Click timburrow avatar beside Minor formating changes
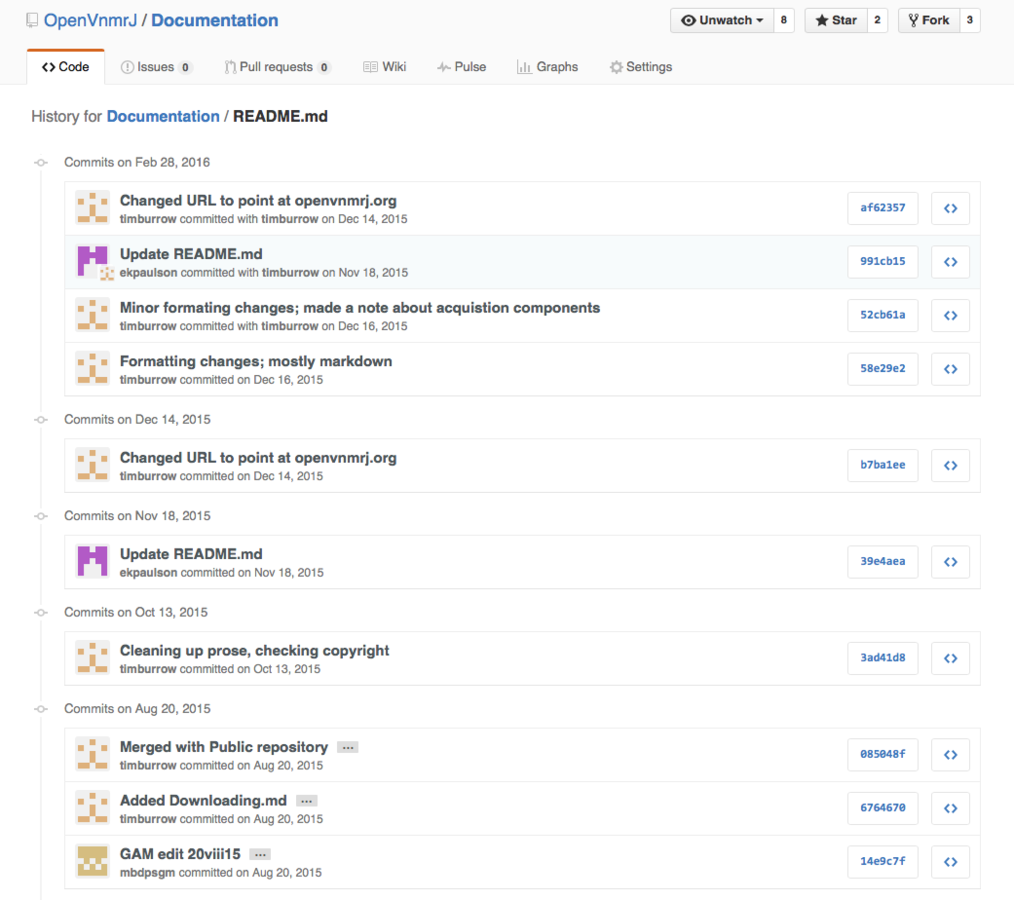The image size is (1014, 900). [92, 315]
